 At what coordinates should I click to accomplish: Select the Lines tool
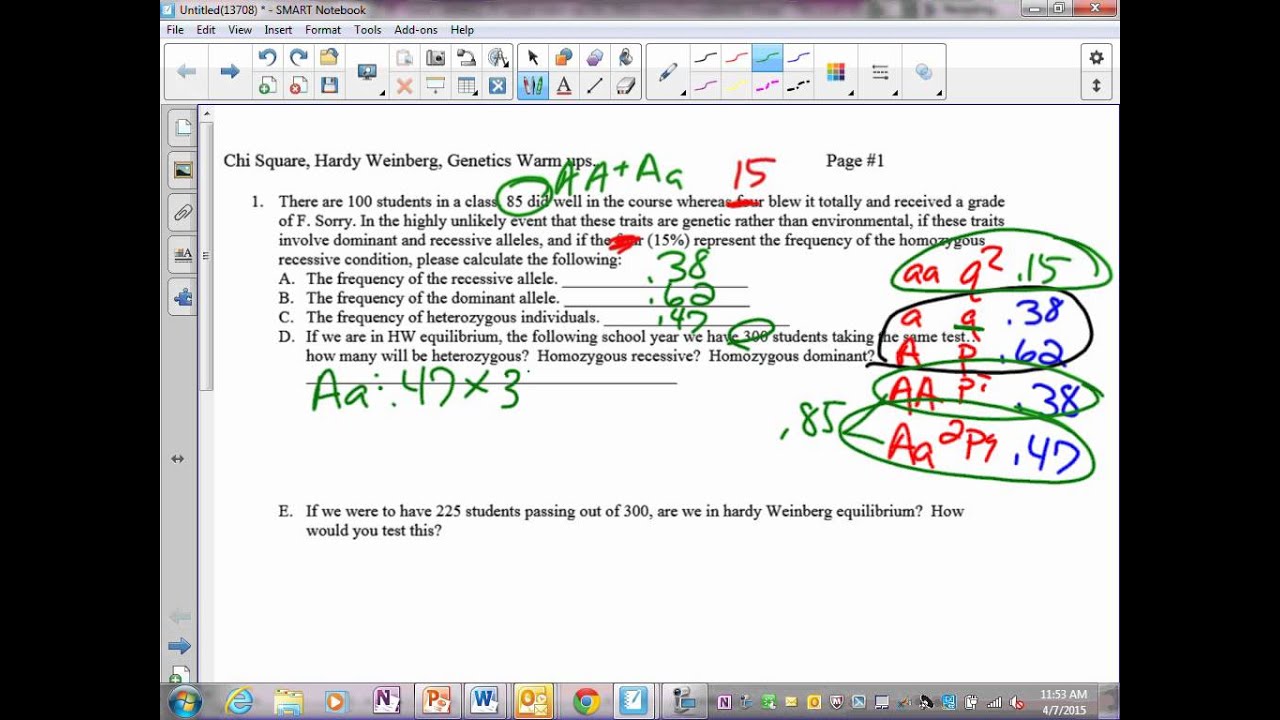tap(595, 86)
